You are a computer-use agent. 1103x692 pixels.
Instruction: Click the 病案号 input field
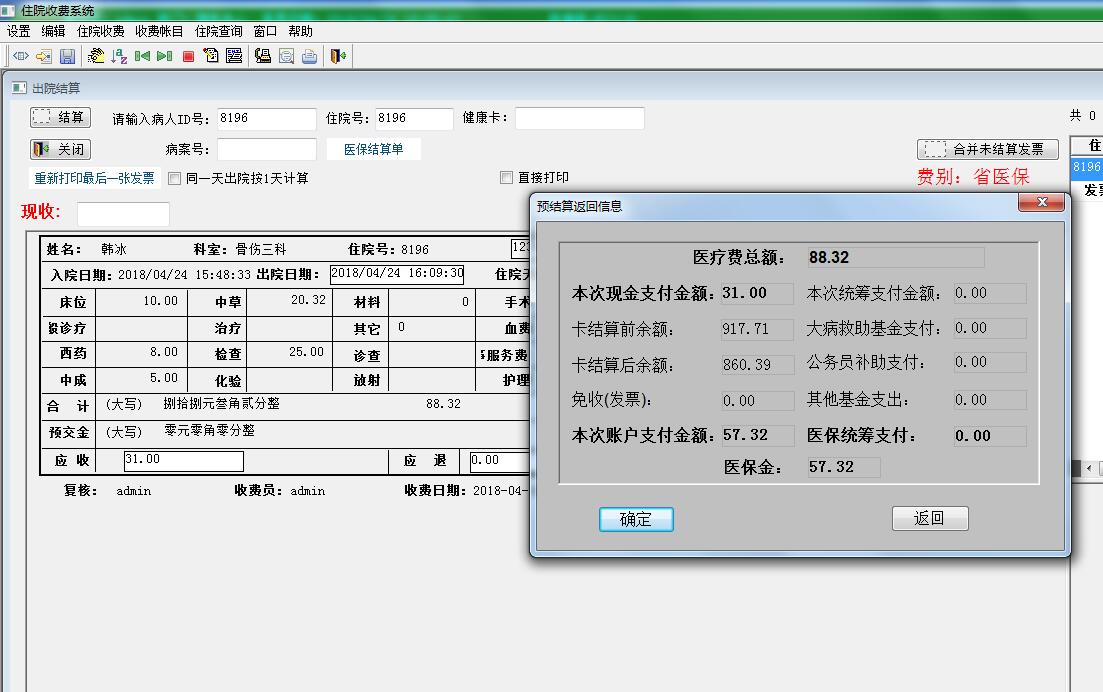click(x=267, y=149)
